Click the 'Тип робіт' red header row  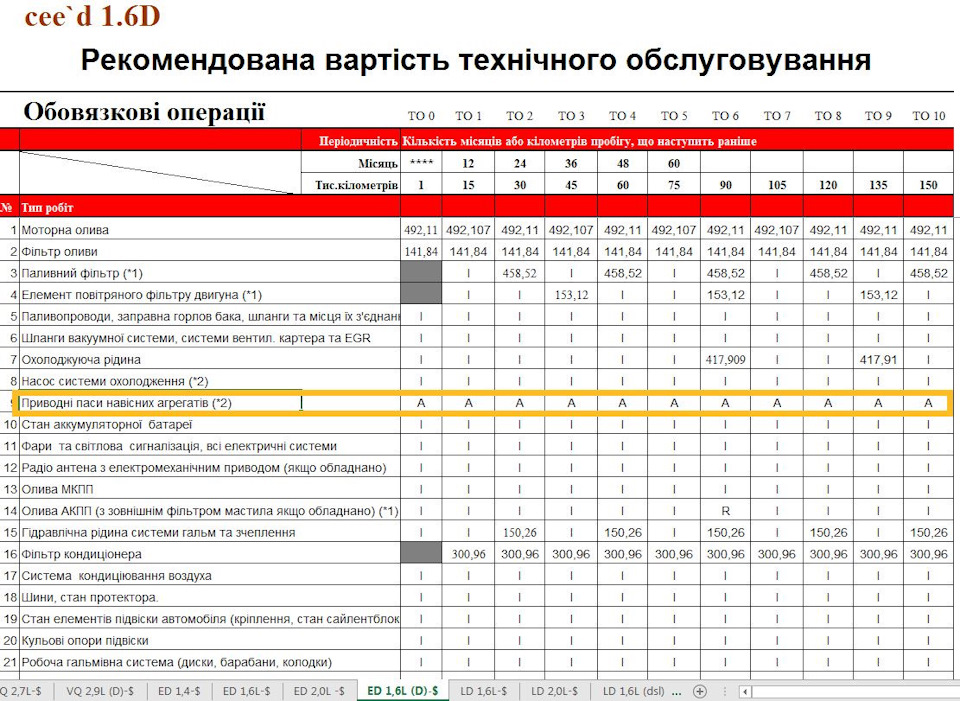coord(200,208)
